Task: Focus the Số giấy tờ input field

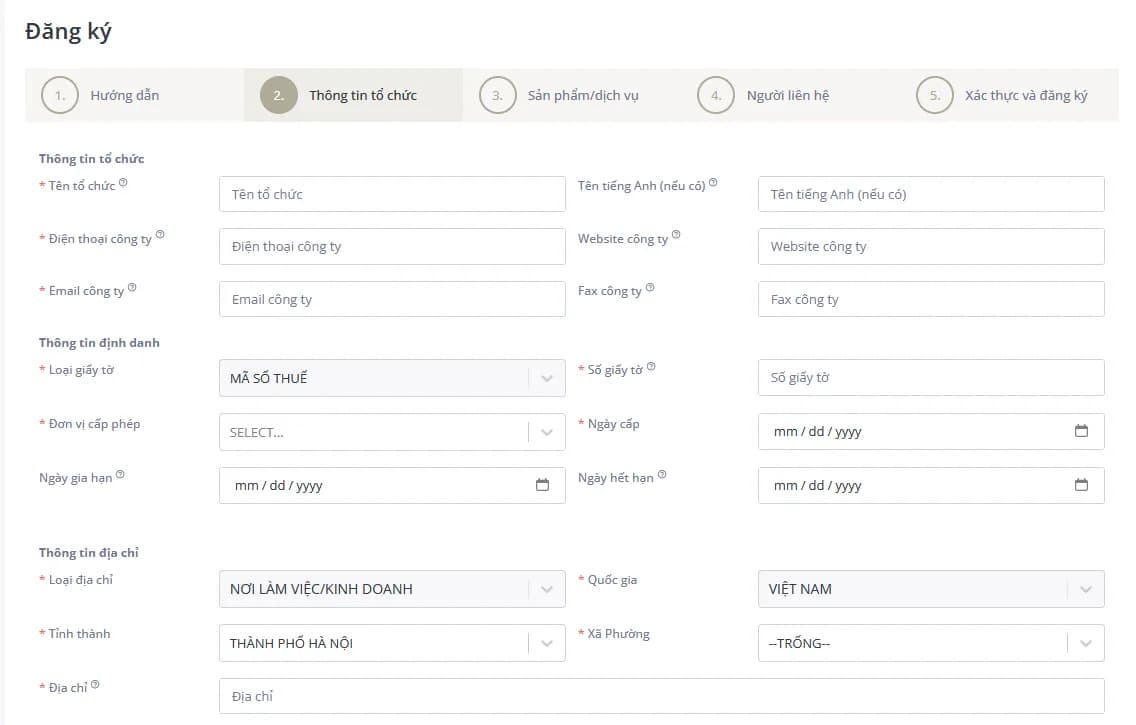Action: [931, 377]
